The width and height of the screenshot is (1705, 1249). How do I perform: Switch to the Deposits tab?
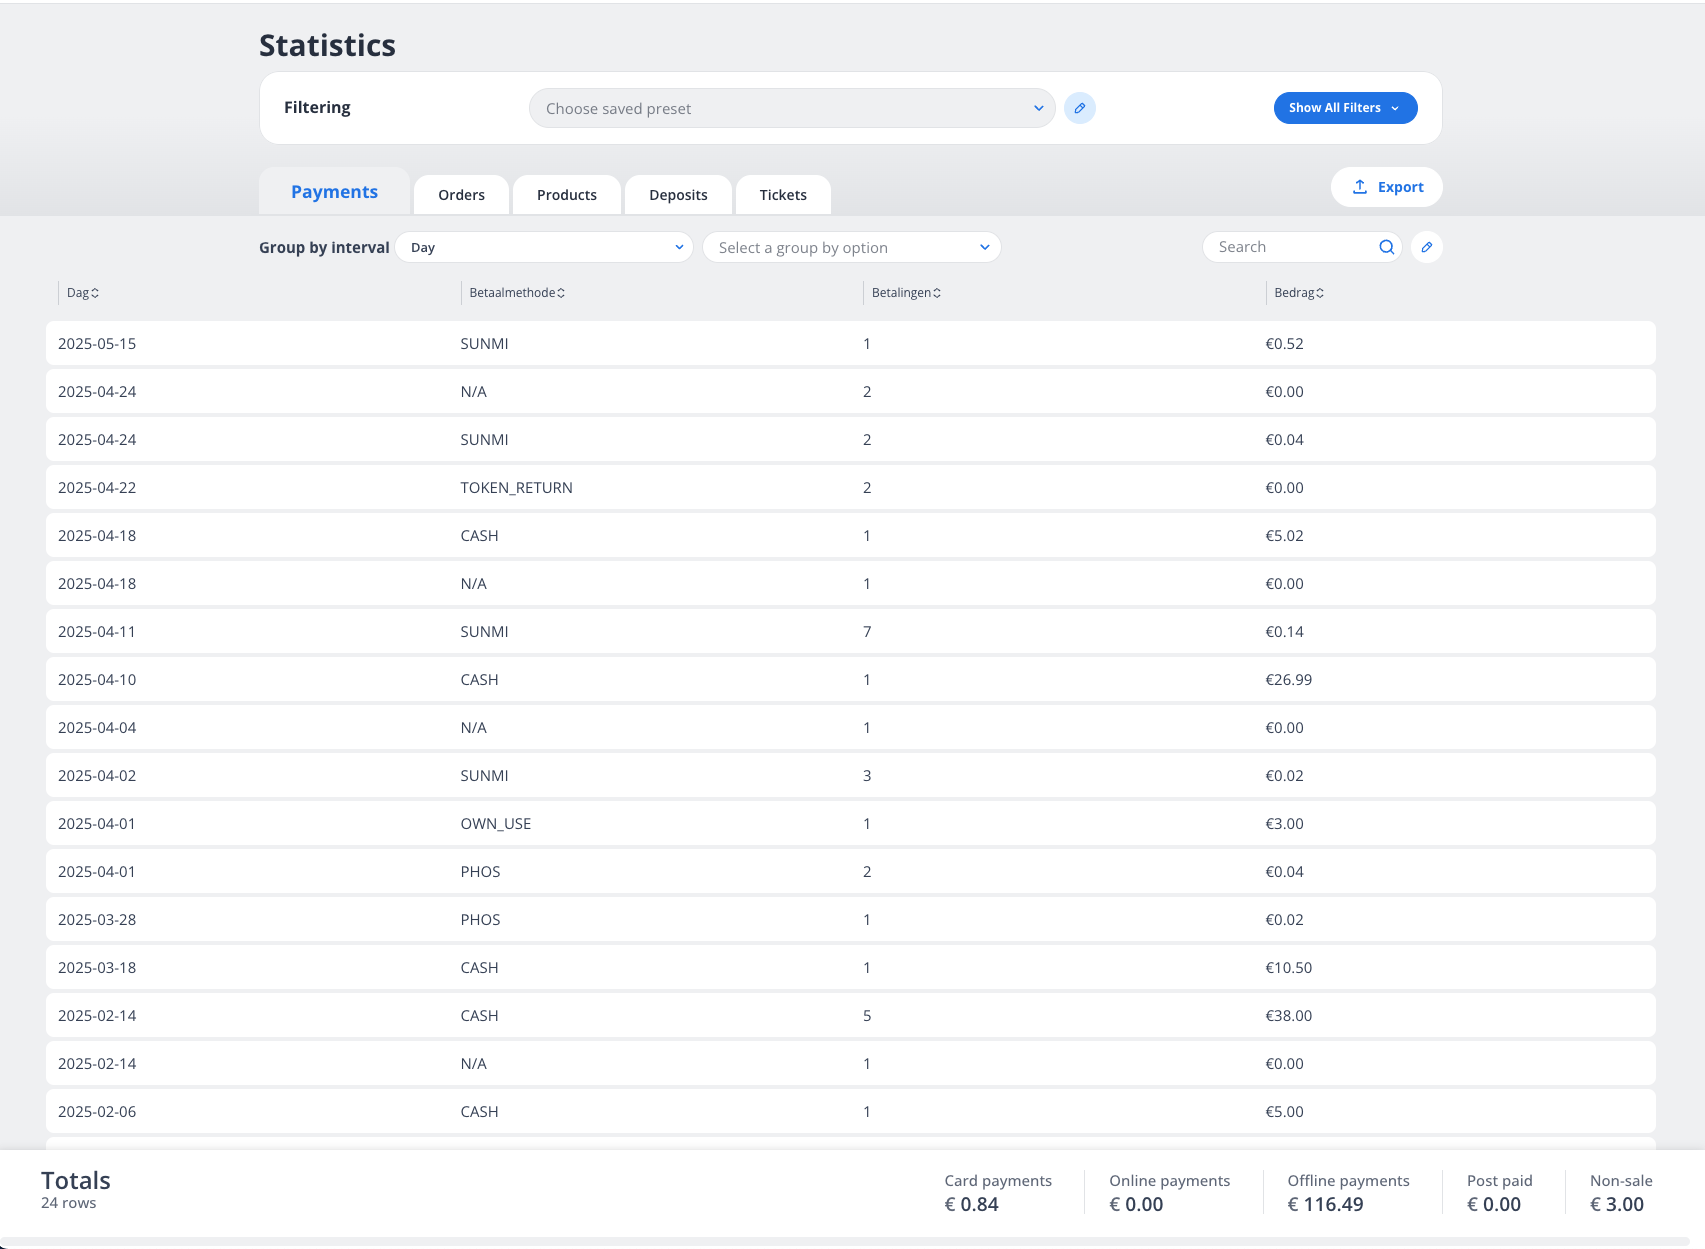tap(678, 194)
